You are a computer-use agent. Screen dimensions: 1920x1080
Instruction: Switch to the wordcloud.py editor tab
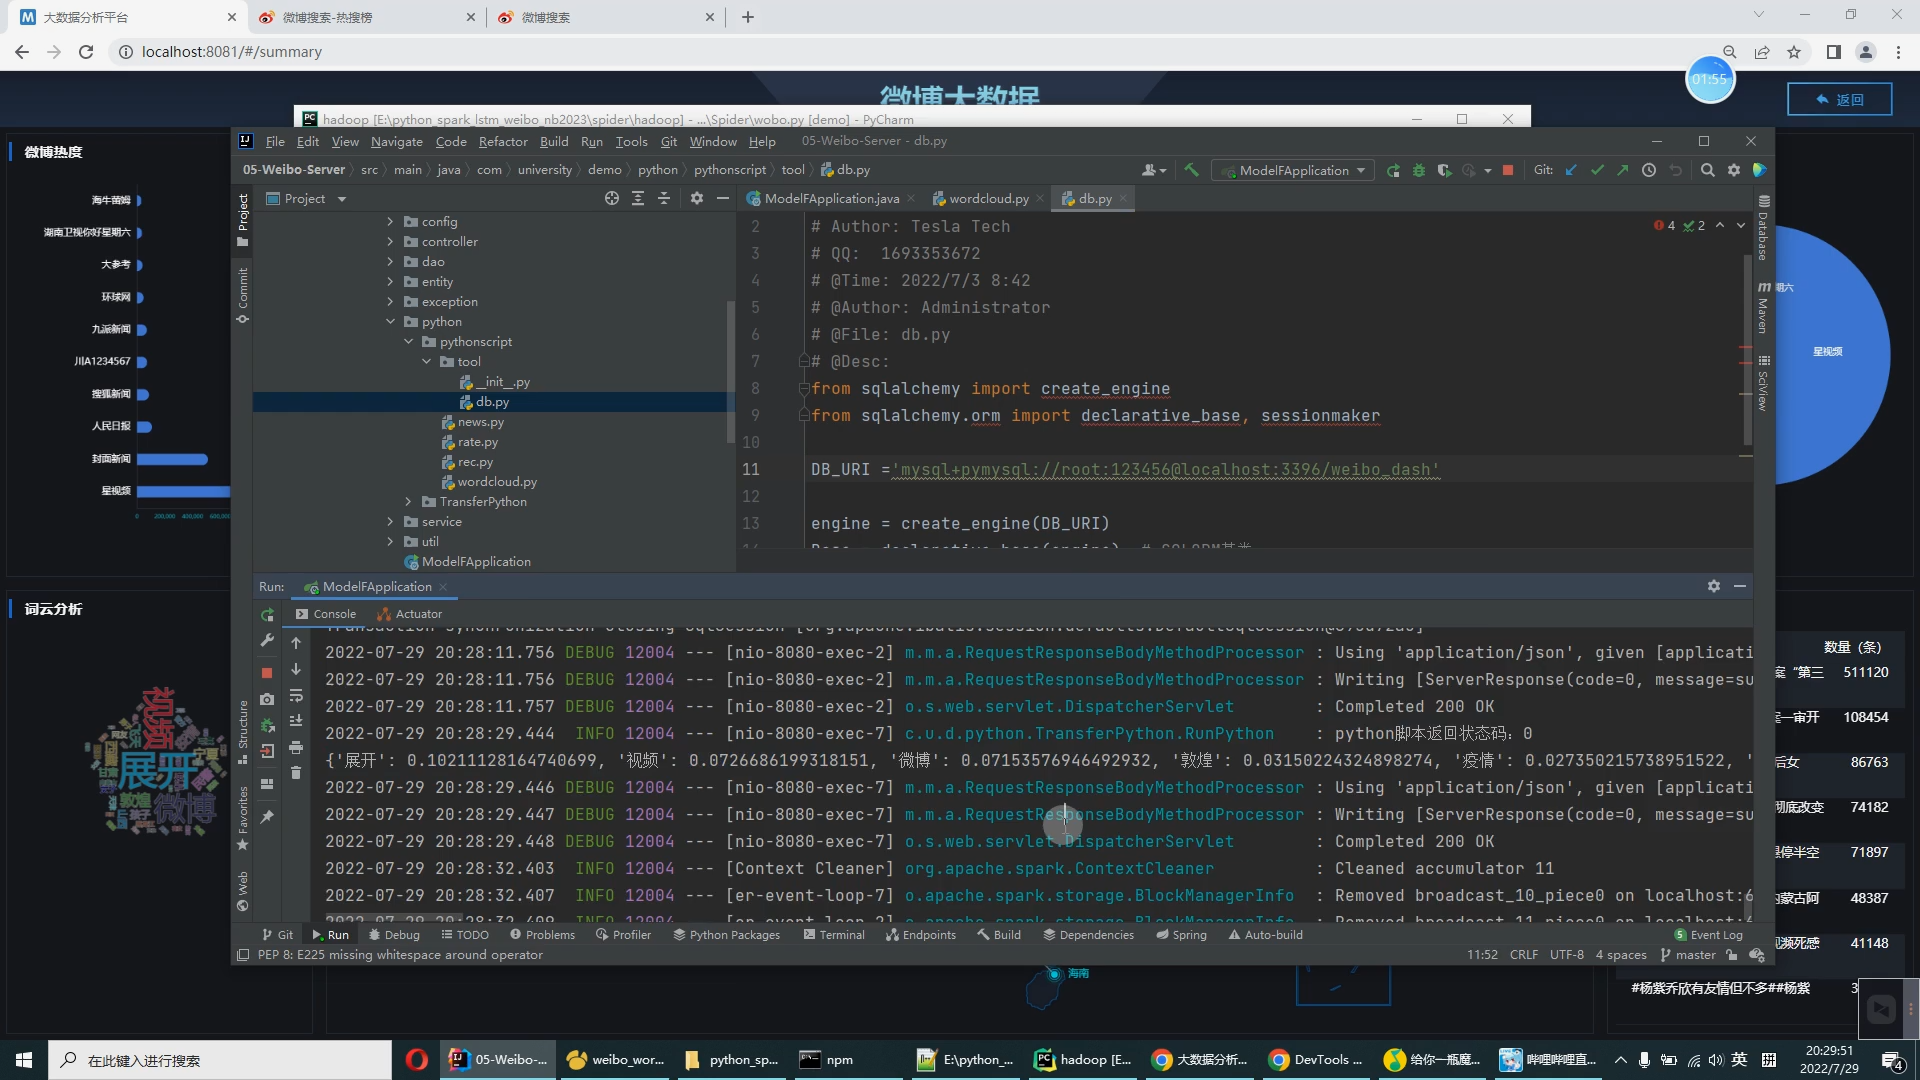[988, 198]
